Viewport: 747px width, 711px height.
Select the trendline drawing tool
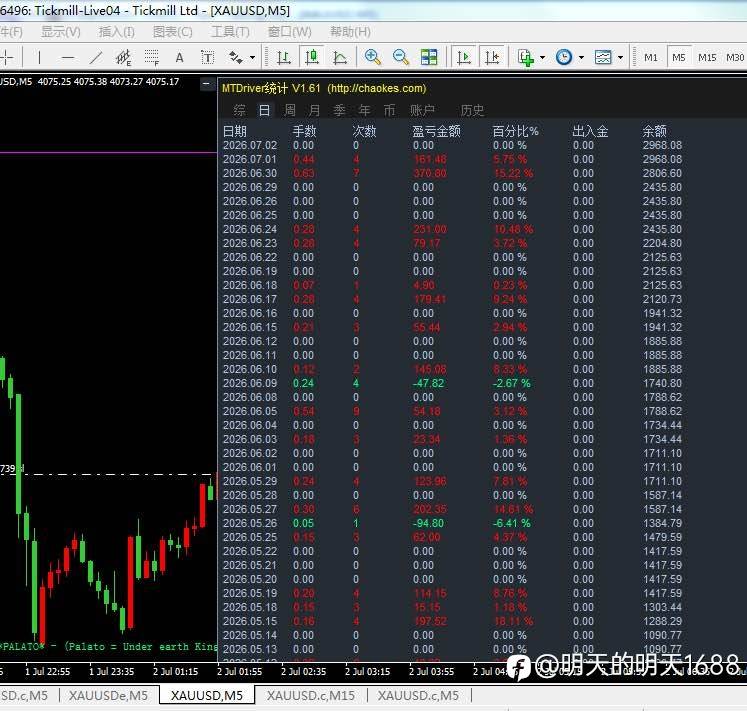click(96, 58)
